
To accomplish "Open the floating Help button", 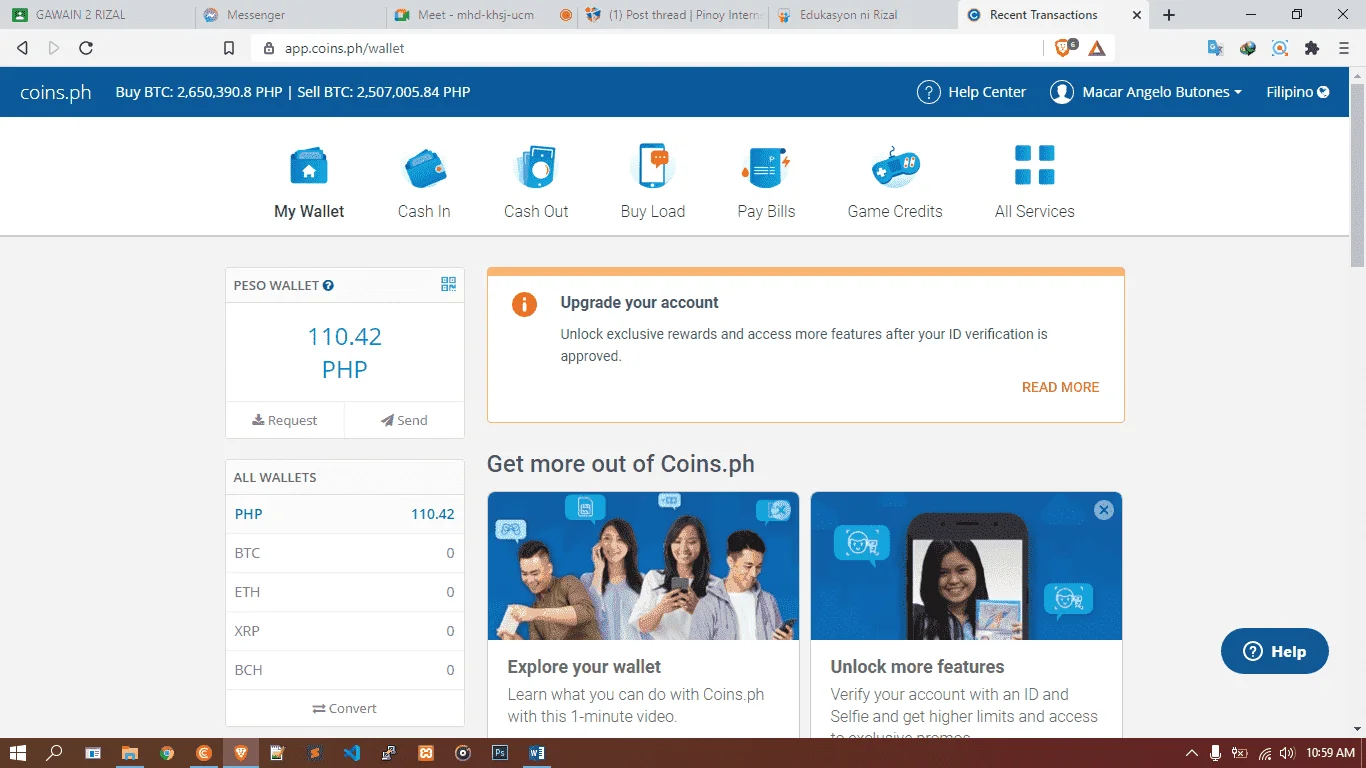I will click(x=1275, y=651).
